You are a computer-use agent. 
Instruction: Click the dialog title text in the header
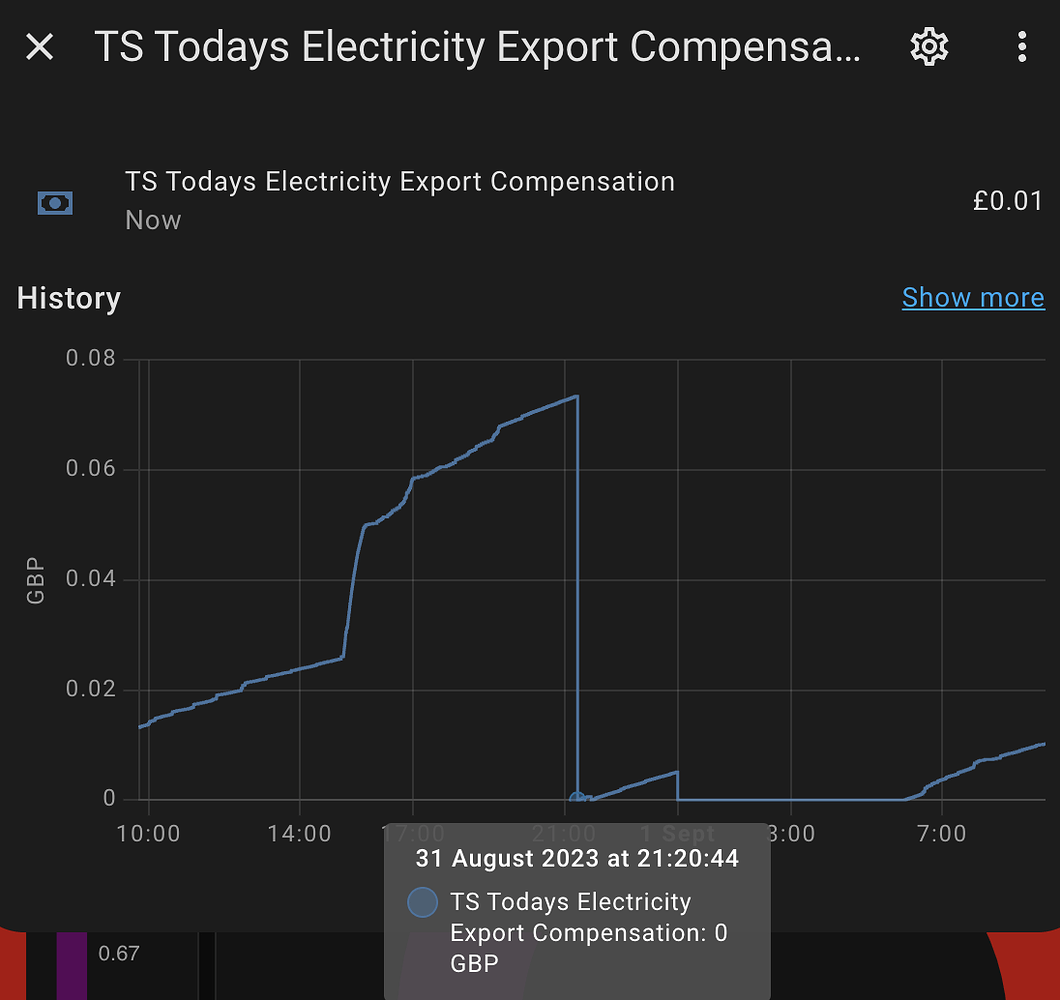(x=477, y=47)
